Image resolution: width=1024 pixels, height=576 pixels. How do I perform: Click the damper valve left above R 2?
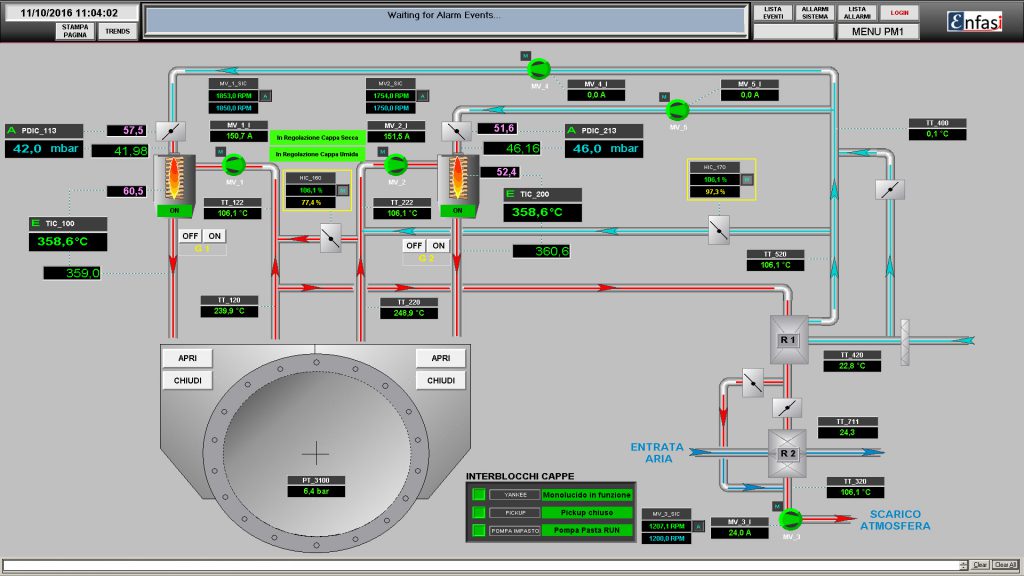[x=753, y=383]
